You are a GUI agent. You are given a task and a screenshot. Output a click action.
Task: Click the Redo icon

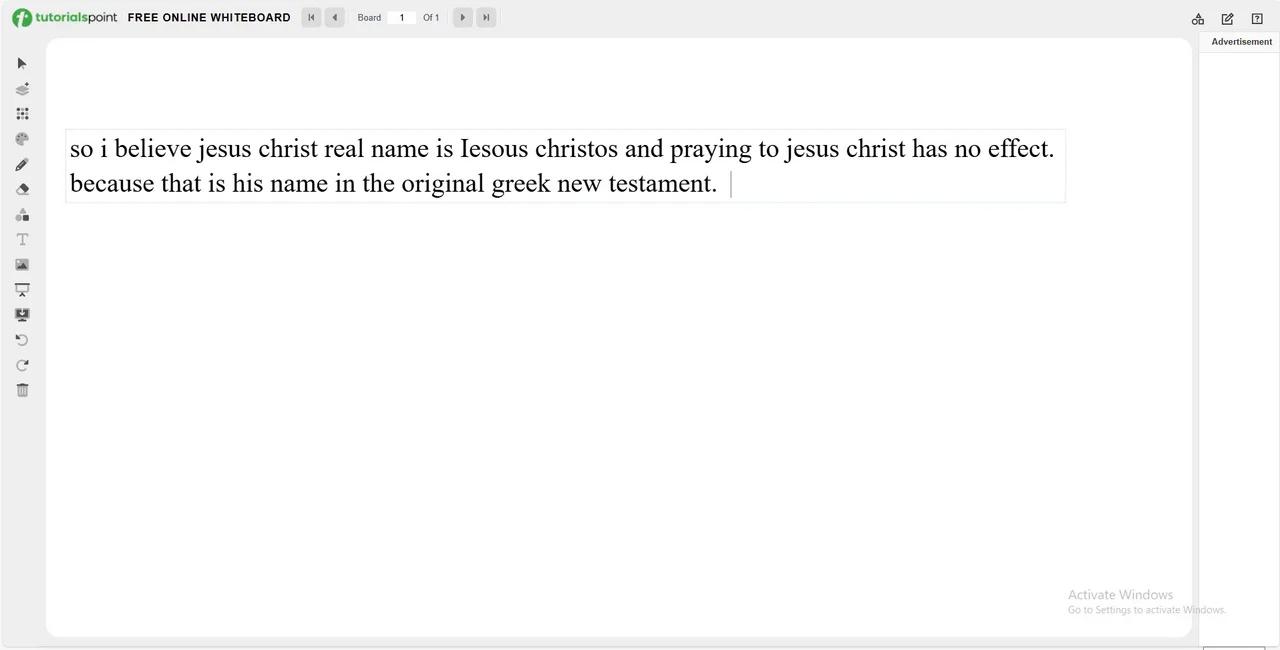[22, 365]
